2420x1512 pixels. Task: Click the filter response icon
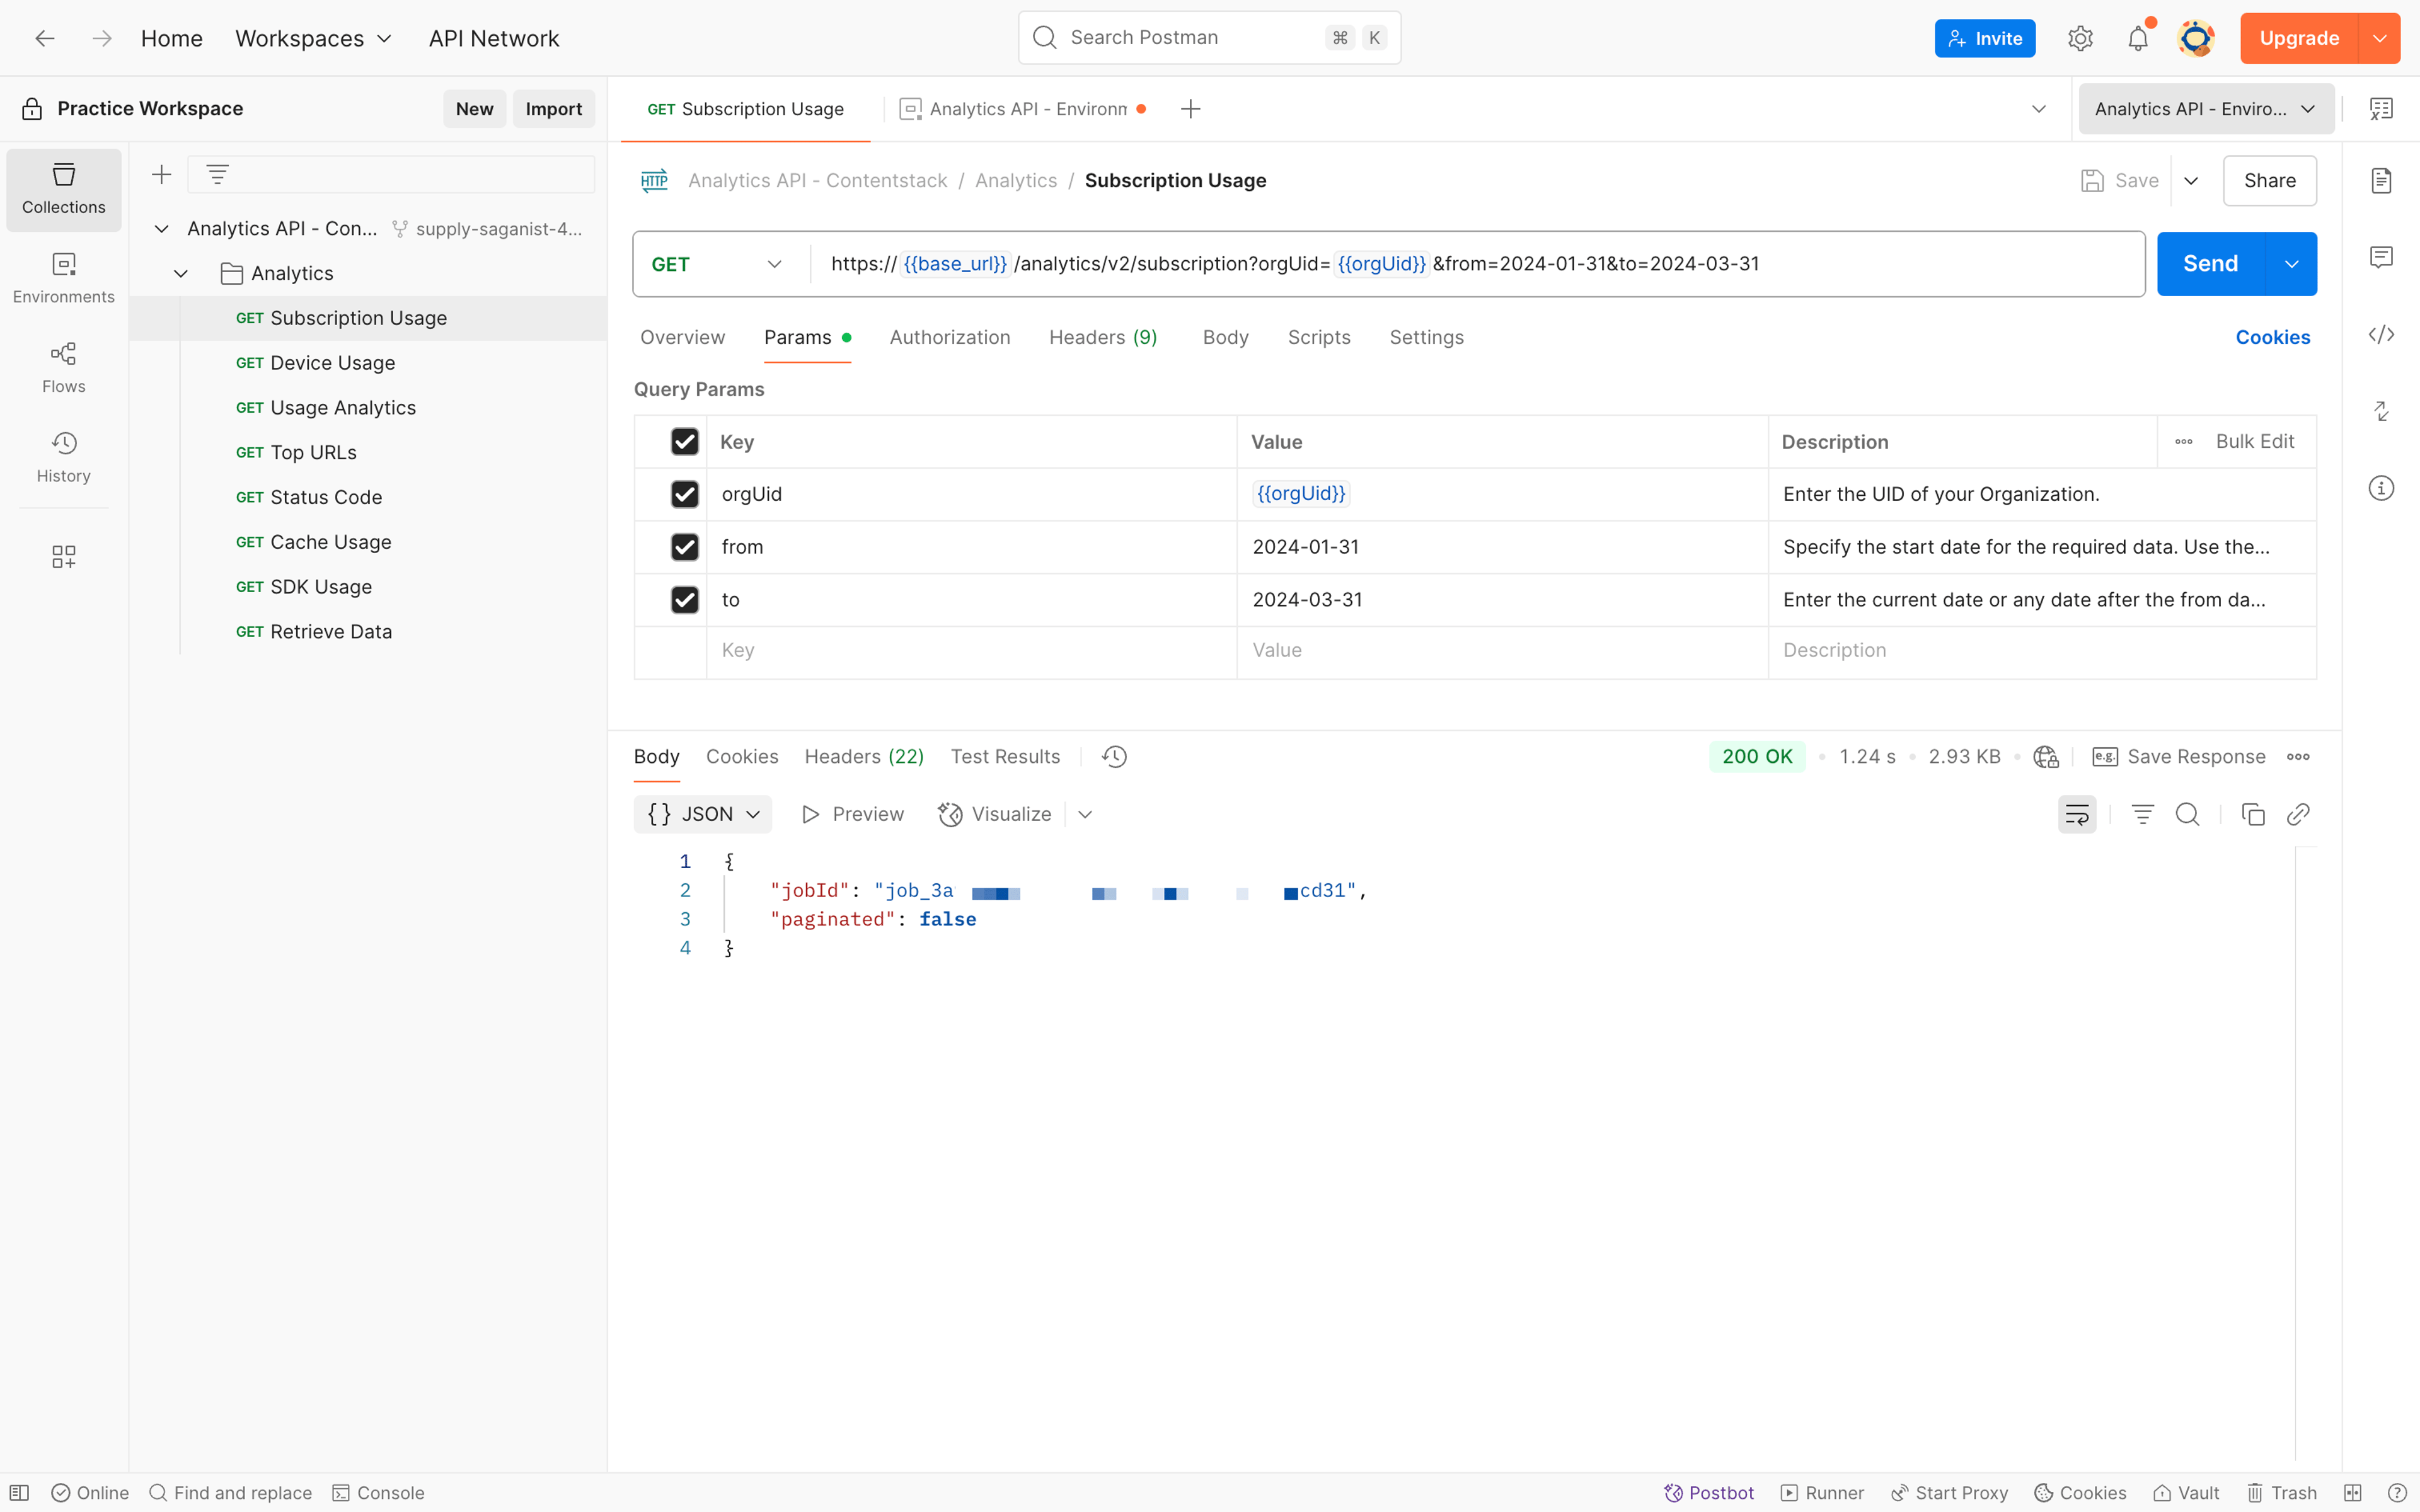(2142, 815)
